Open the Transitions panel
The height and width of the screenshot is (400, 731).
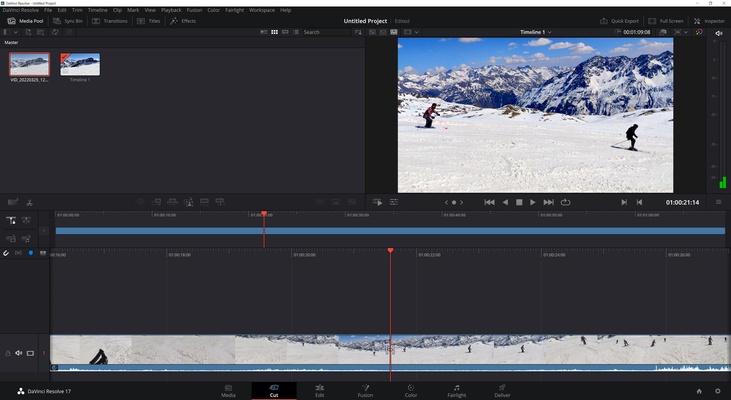tap(110, 21)
